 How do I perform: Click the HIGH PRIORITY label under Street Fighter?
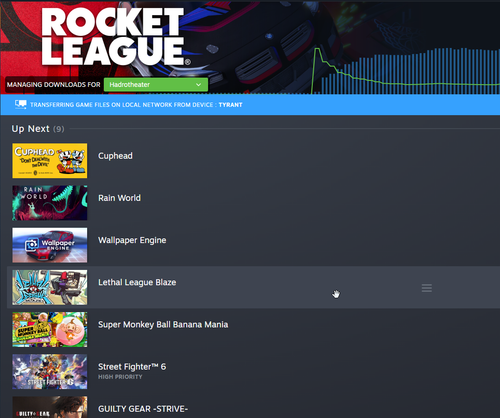tap(120, 377)
